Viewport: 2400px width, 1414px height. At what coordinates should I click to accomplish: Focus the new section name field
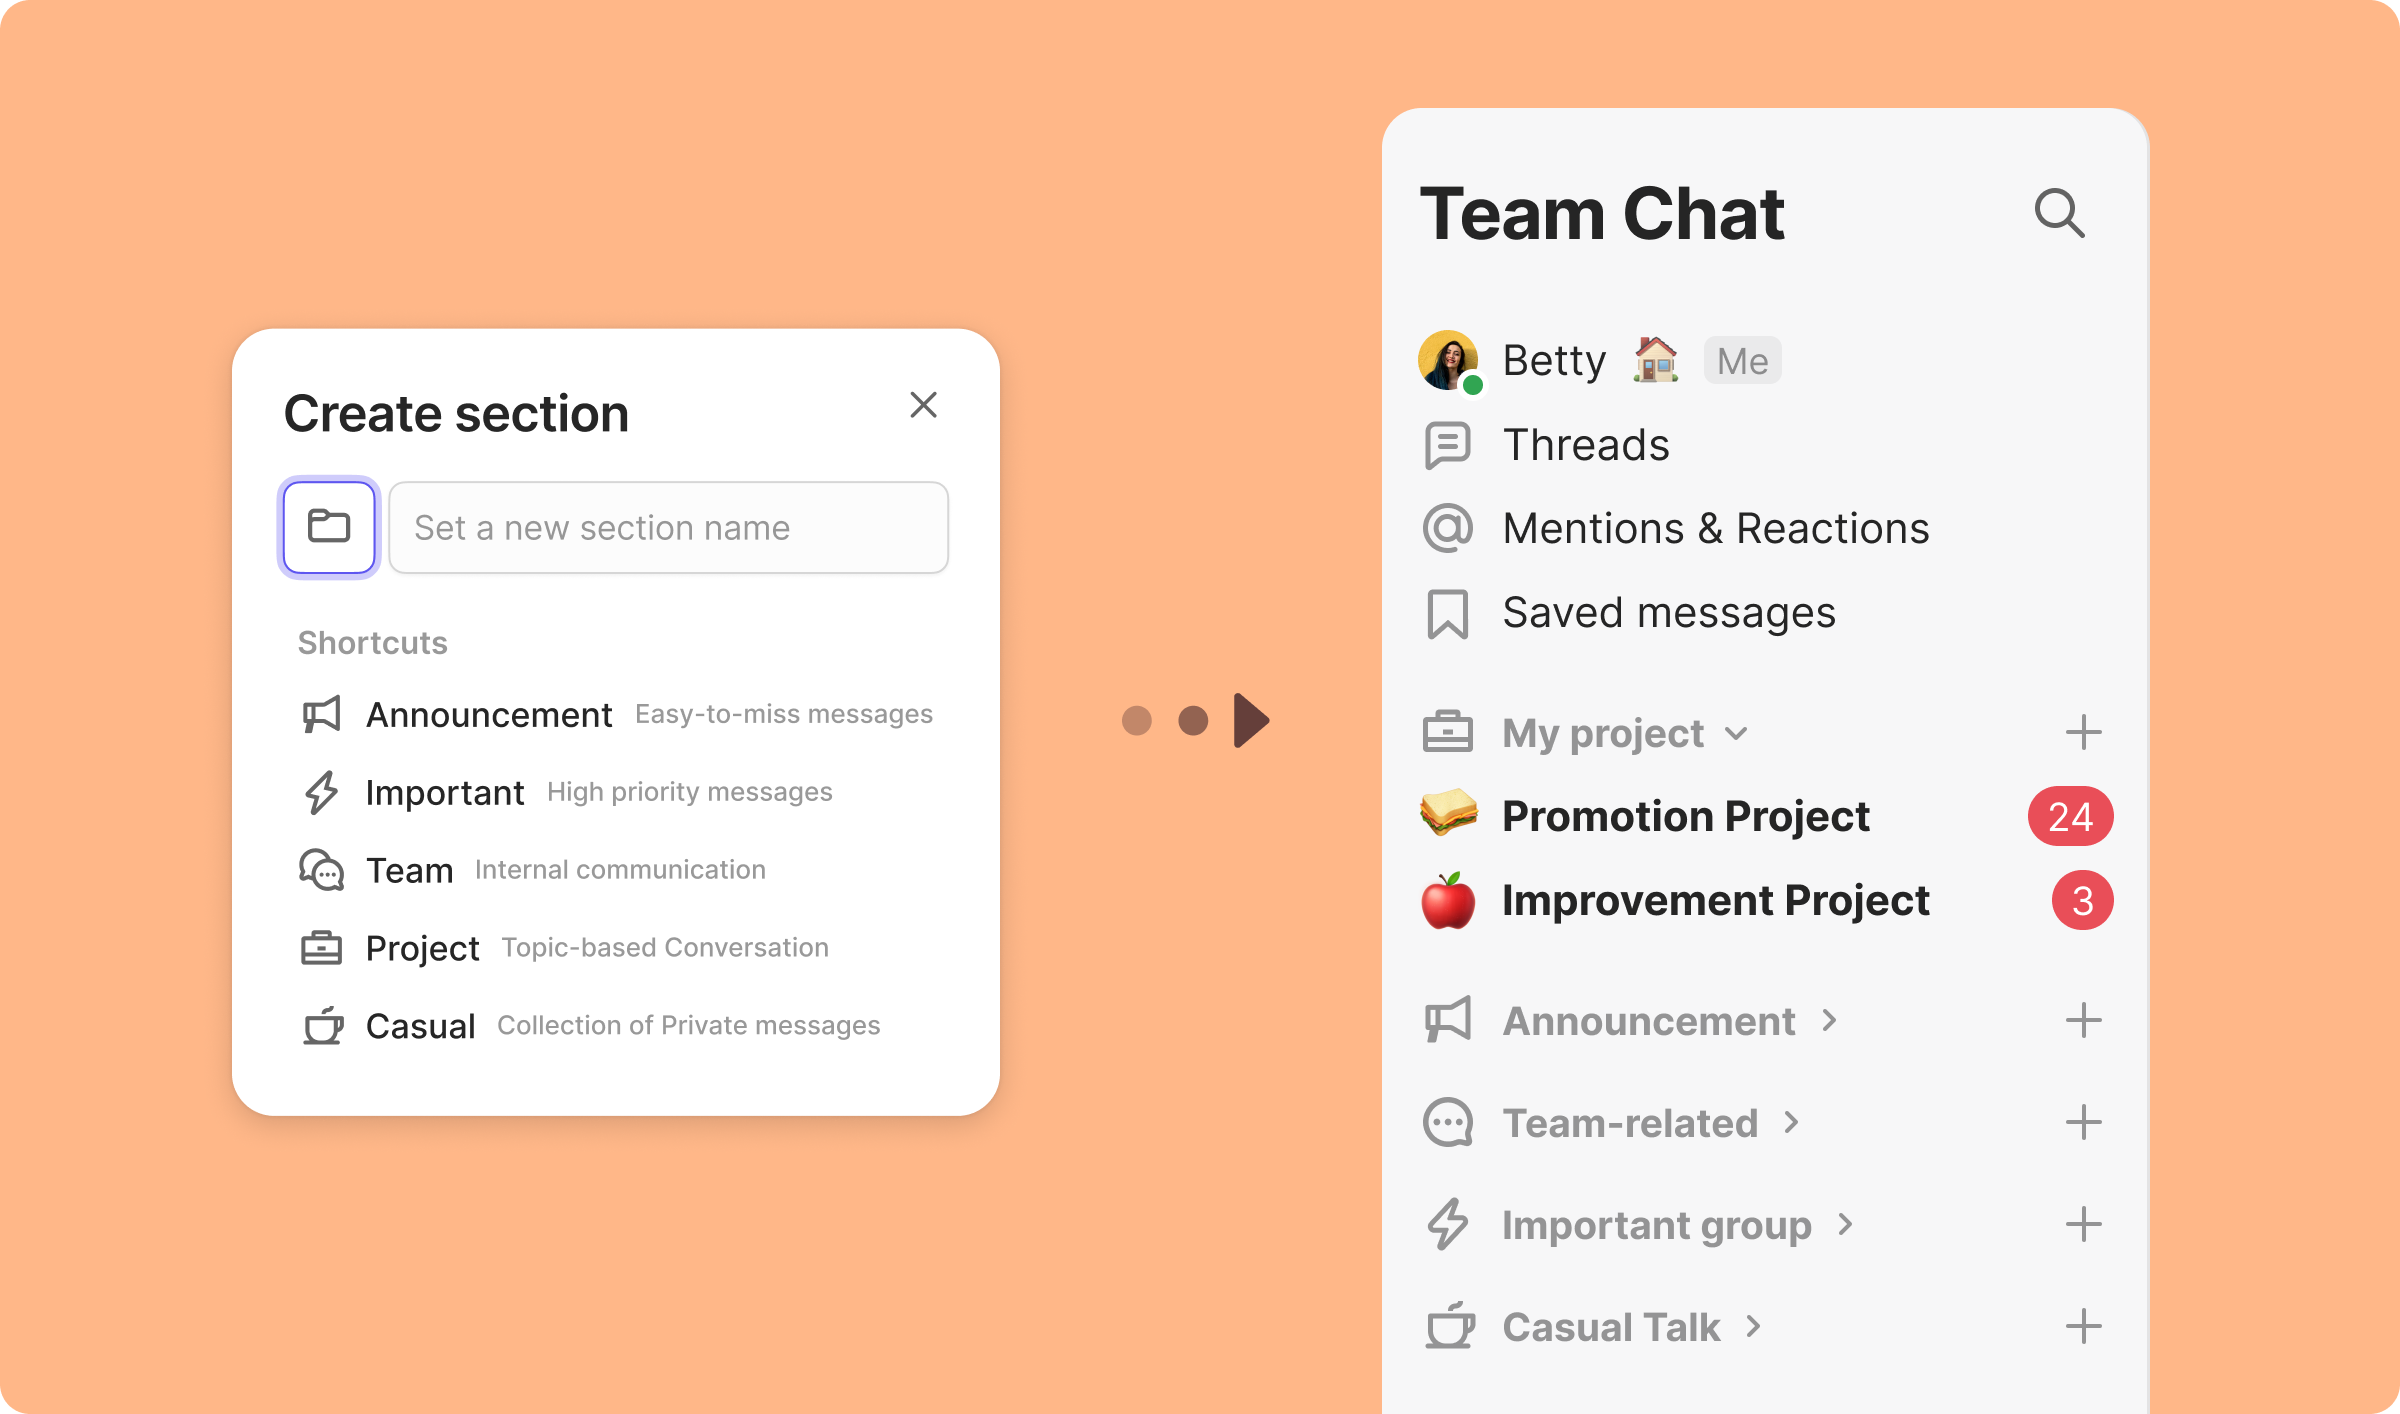point(668,527)
